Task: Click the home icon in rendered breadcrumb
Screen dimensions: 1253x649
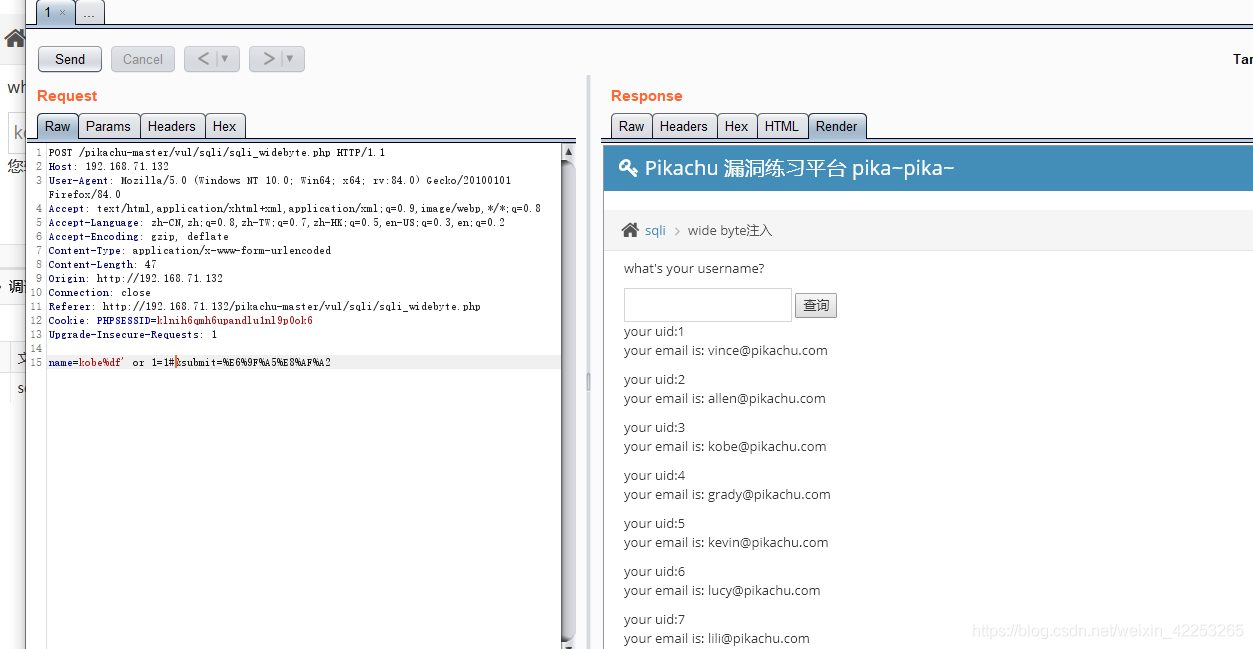Action: tap(630, 230)
